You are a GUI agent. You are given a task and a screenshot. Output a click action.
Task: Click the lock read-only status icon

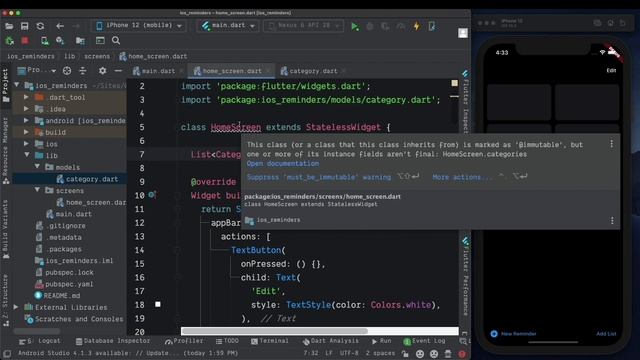pos(405,354)
